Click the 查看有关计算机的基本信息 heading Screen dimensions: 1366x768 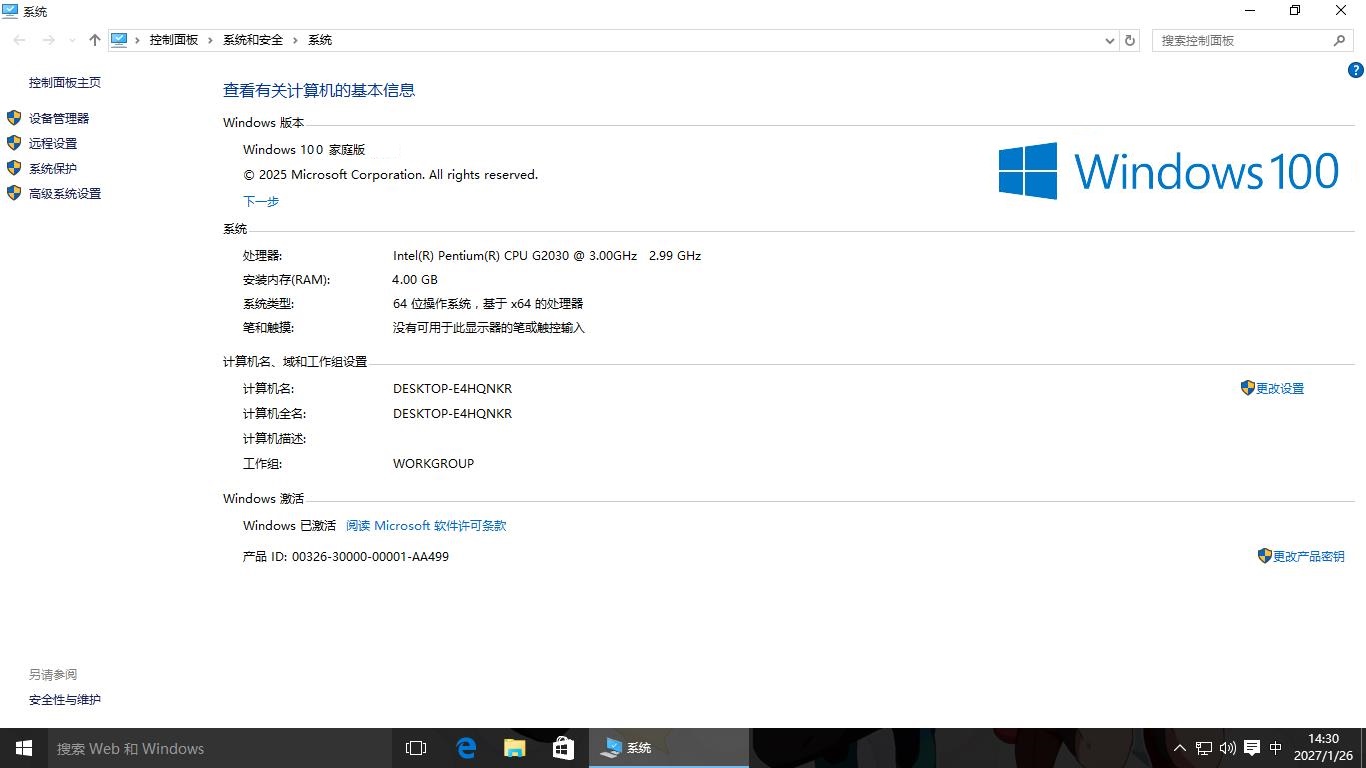[x=319, y=90]
